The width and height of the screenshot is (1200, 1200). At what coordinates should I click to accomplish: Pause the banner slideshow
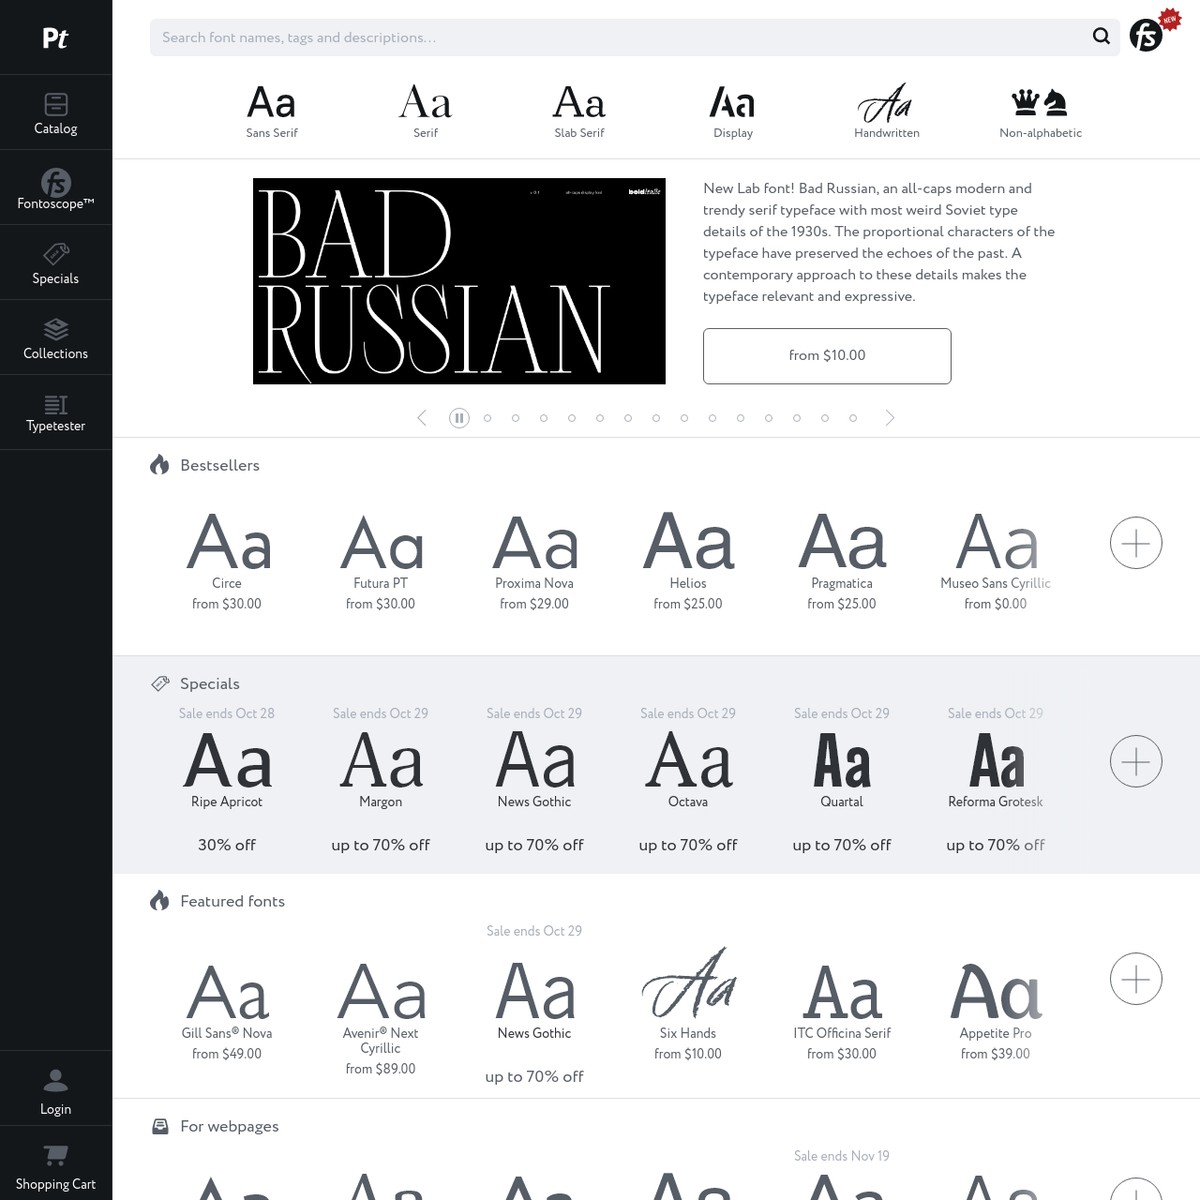point(459,418)
